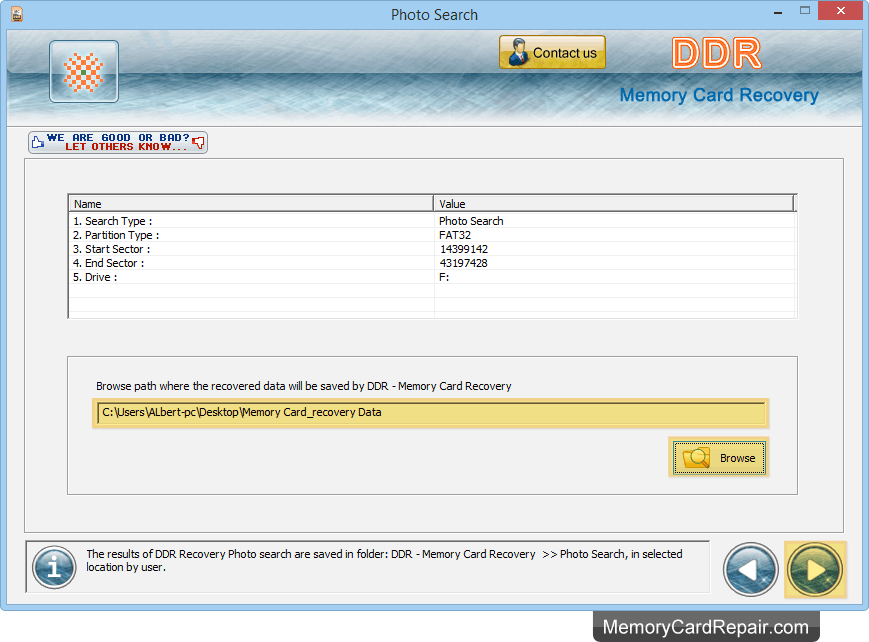Close the Photo Search window
This screenshot has width=869, height=642.
(841, 11)
